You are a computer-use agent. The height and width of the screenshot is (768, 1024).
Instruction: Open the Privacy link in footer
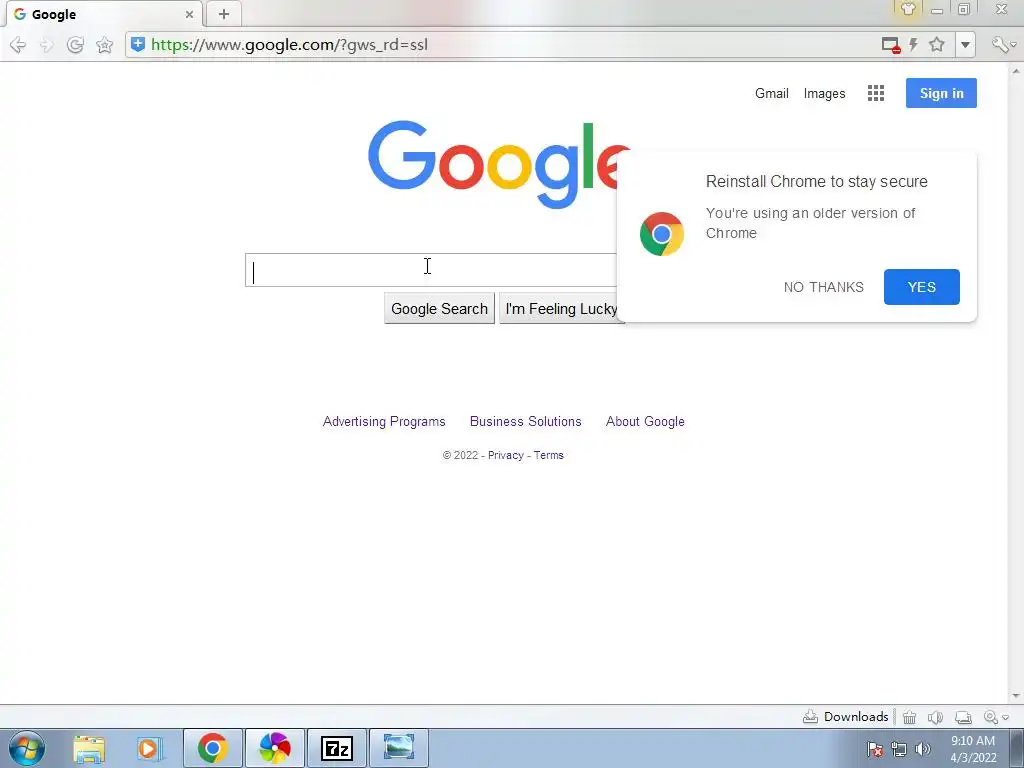[x=505, y=455]
